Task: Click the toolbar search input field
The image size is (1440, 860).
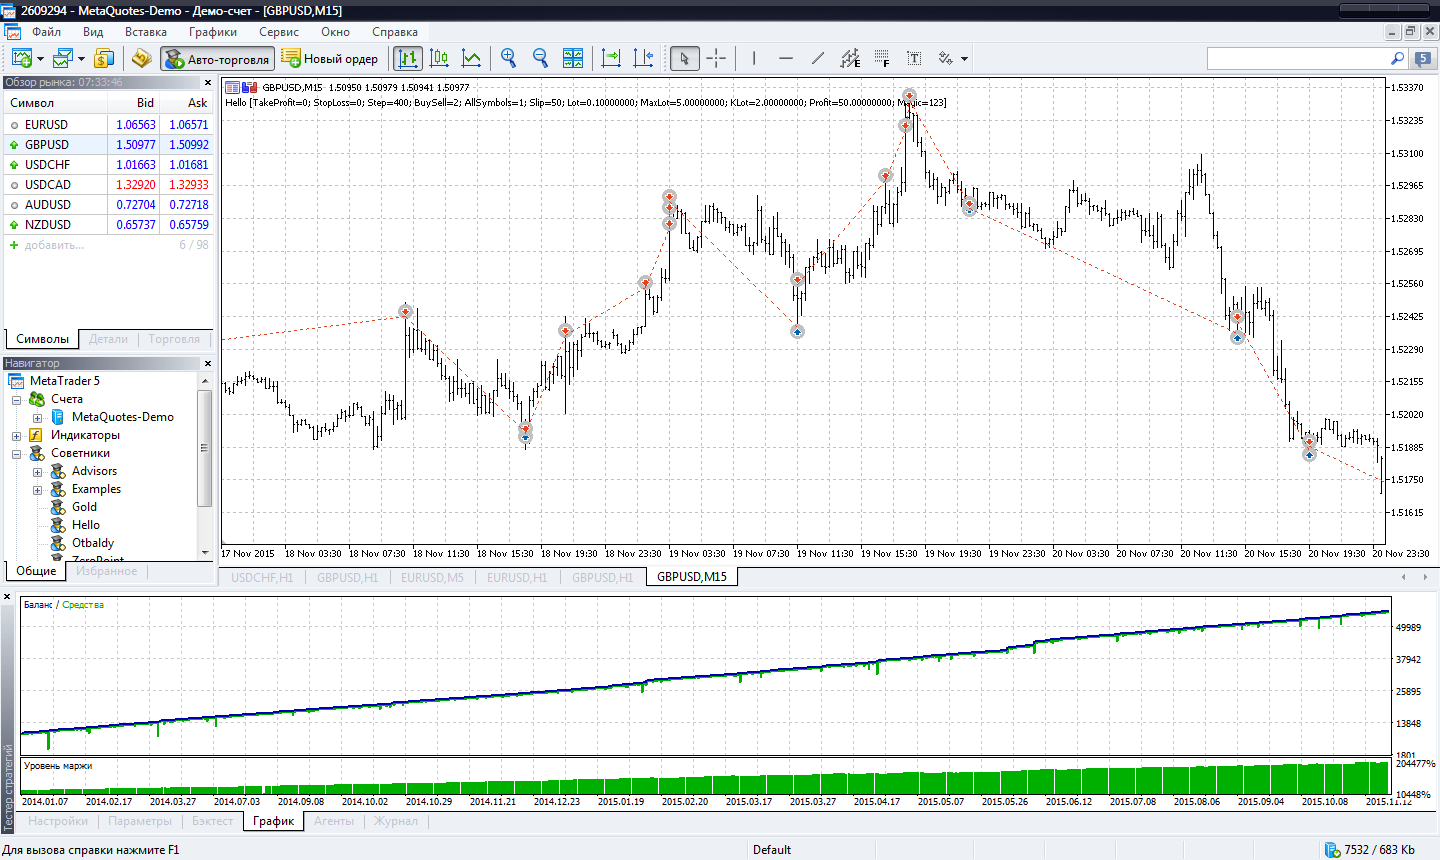Action: [x=1297, y=59]
